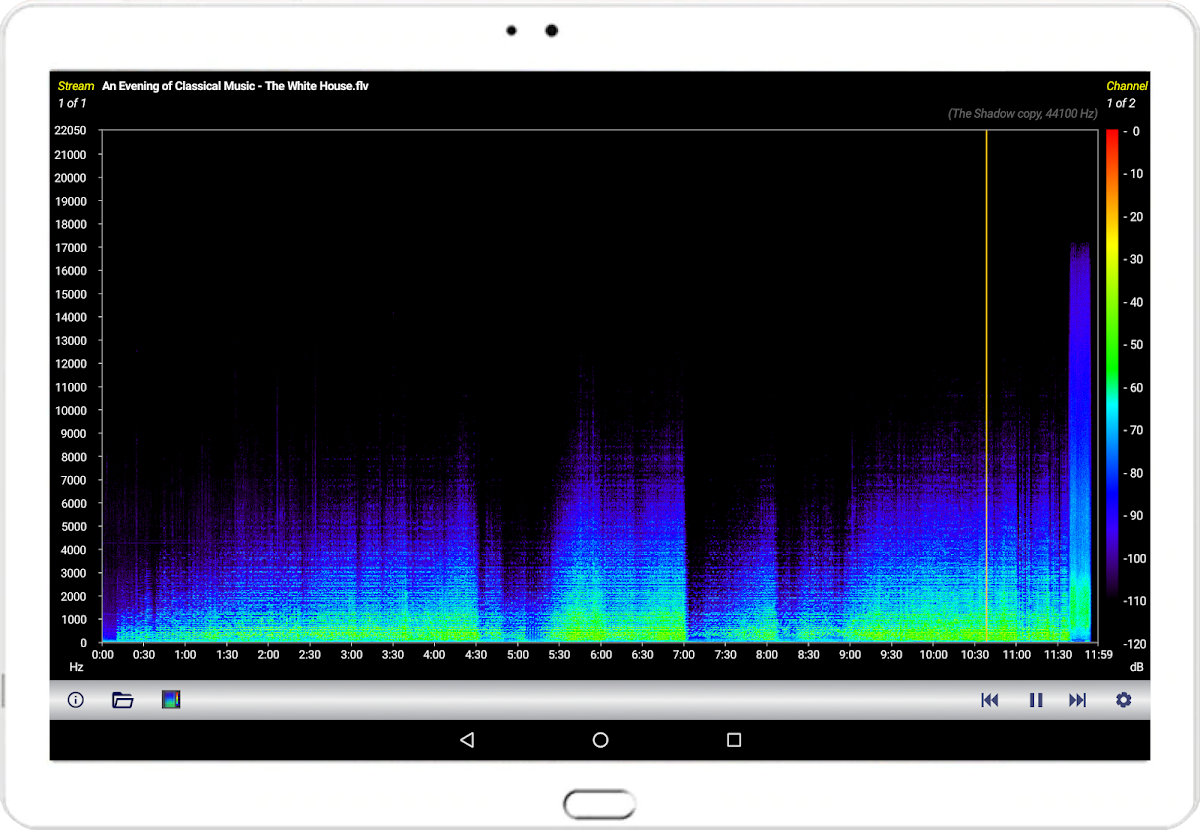Seek to 9:00 on the time axis
The width and height of the screenshot is (1200, 830).
[849, 655]
